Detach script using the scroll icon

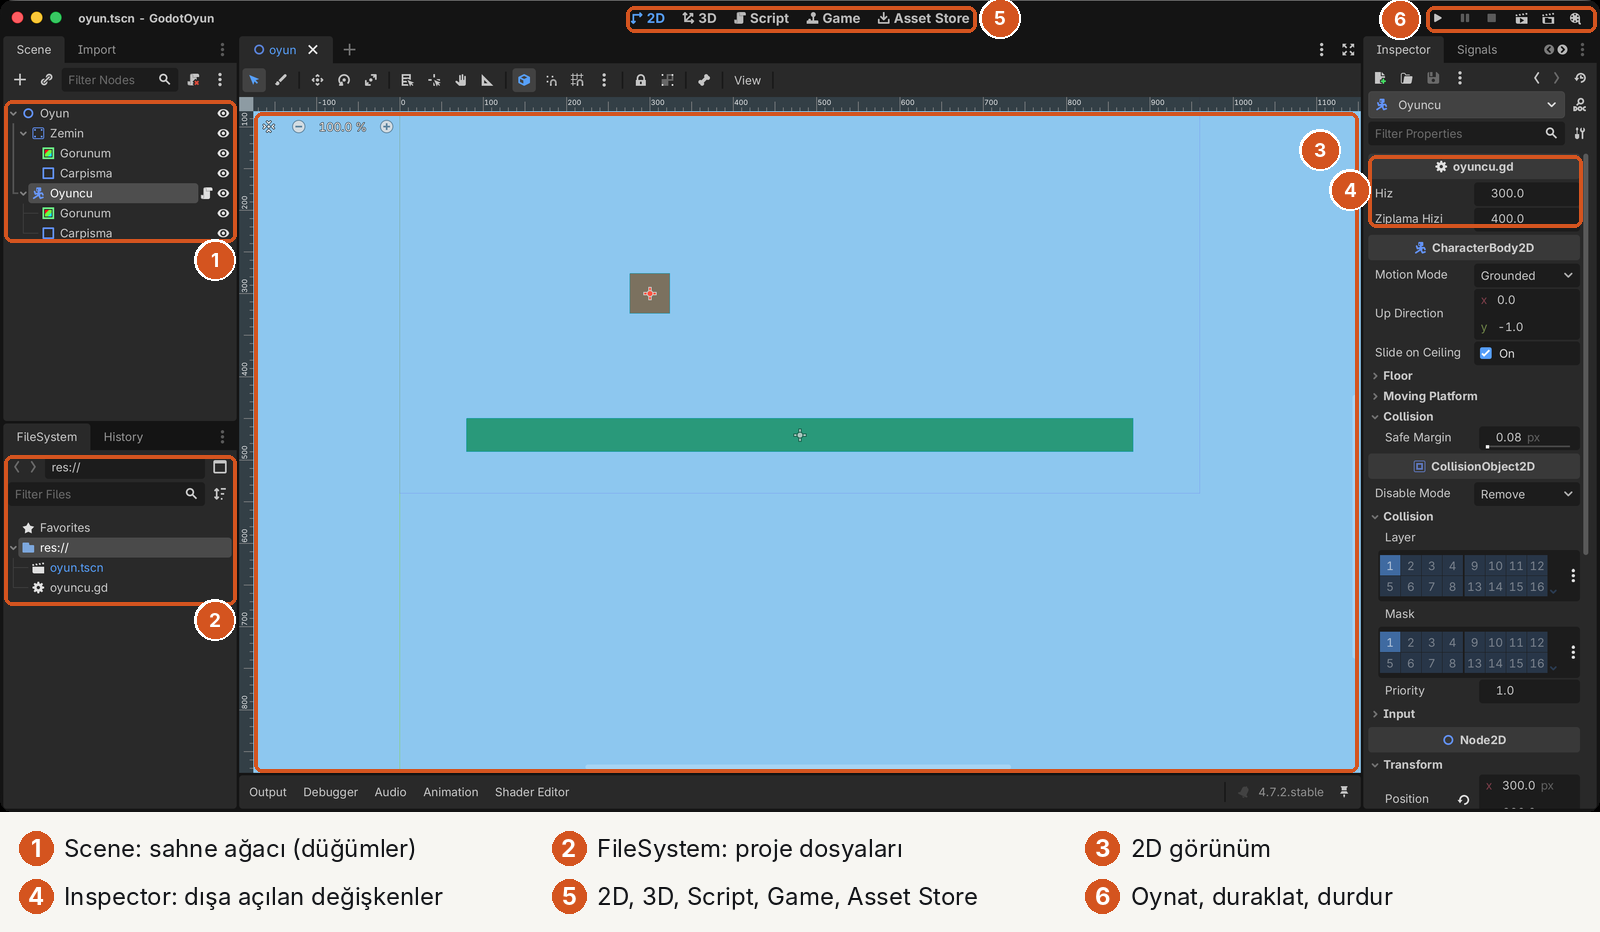click(x=194, y=80)
